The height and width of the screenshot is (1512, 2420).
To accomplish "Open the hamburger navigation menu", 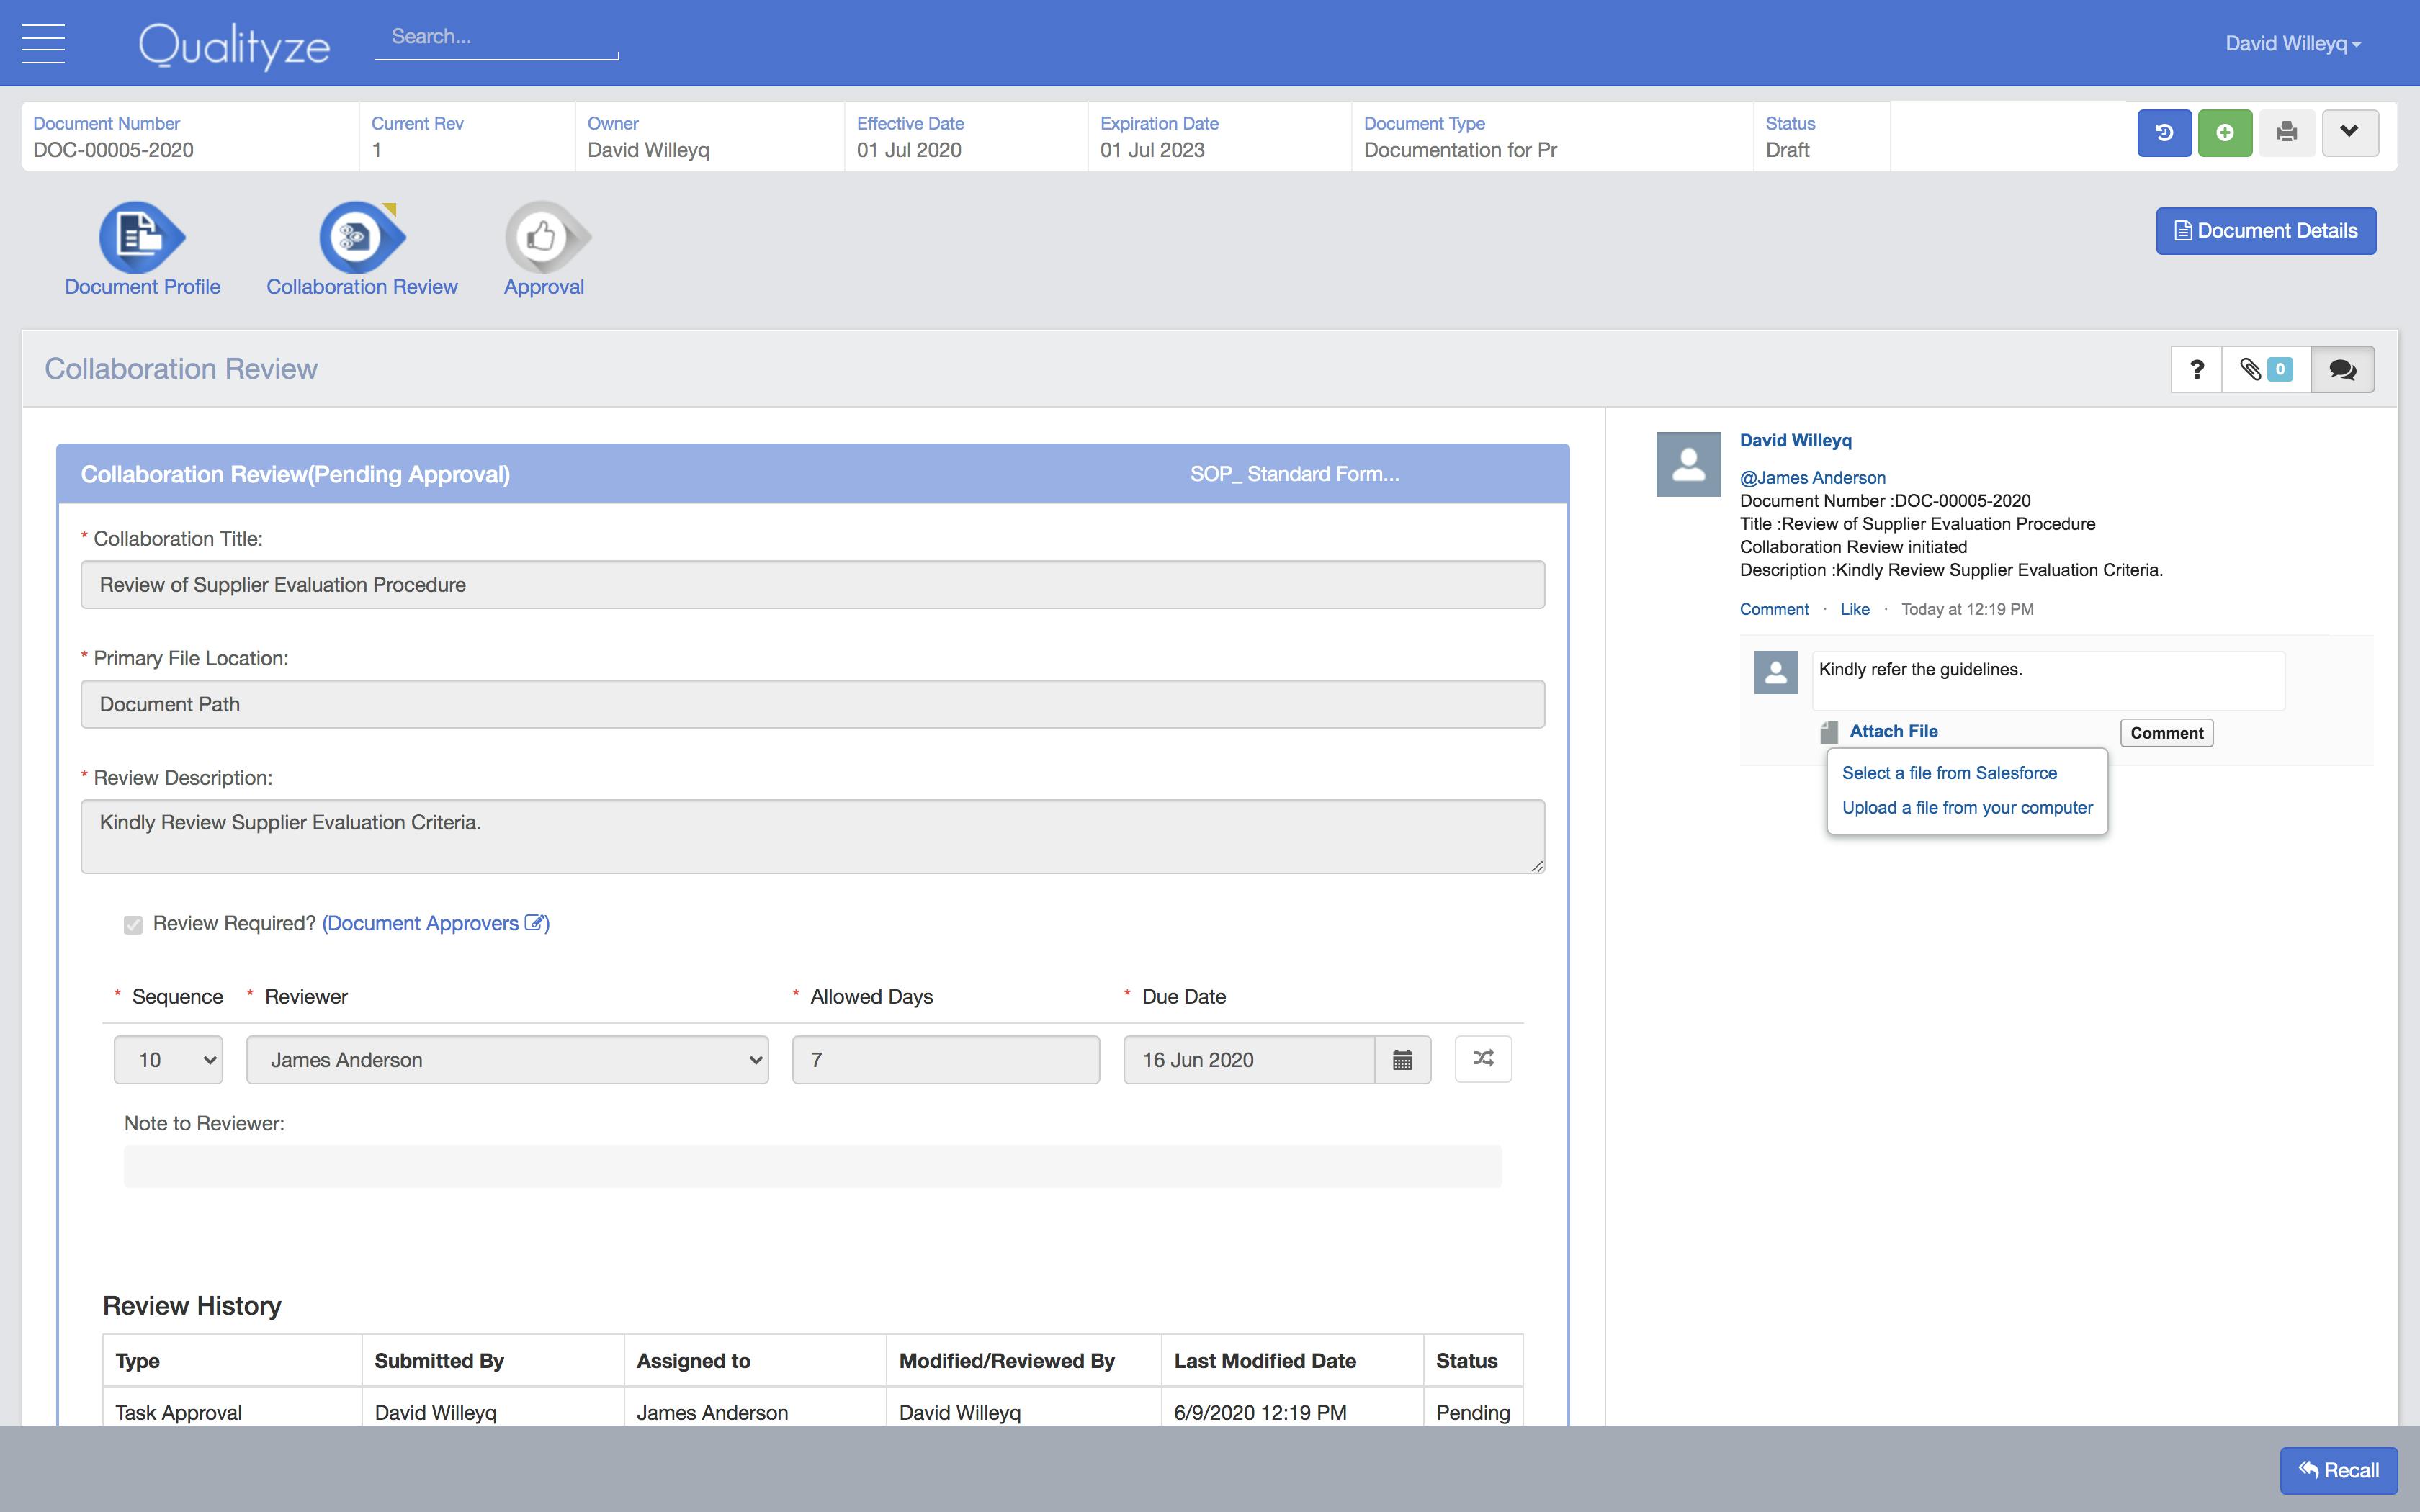I will [x=43, y=42].
